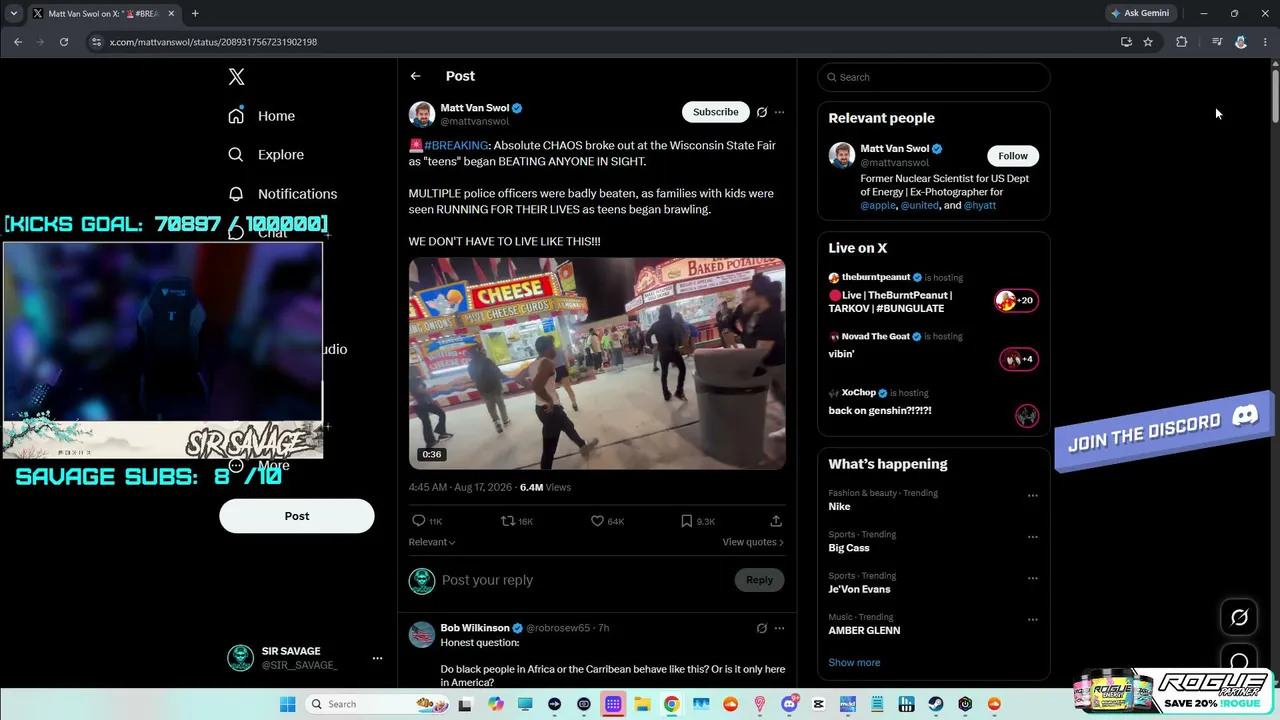Repost the post with 16K reposts
The image size is (1280, 720).
point(517,521)
